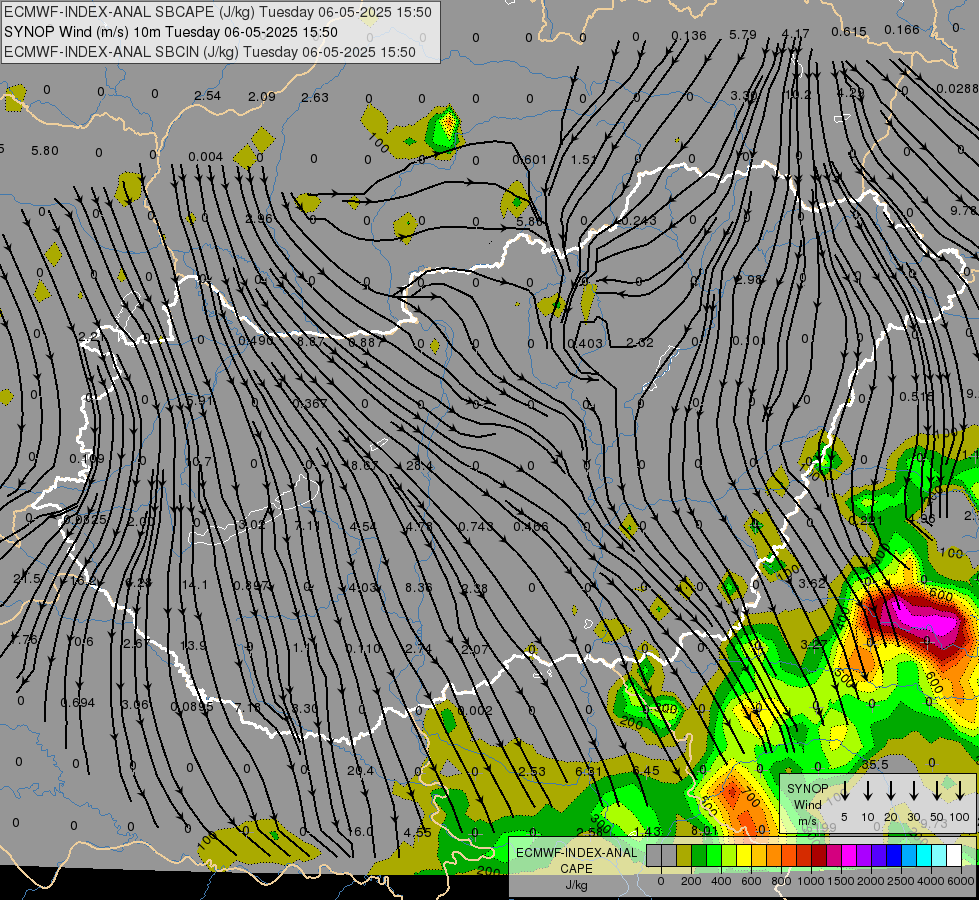Select the dark red maroon swatch in CAPE legend
Screen dimensions: 979x900
[819, 856]
